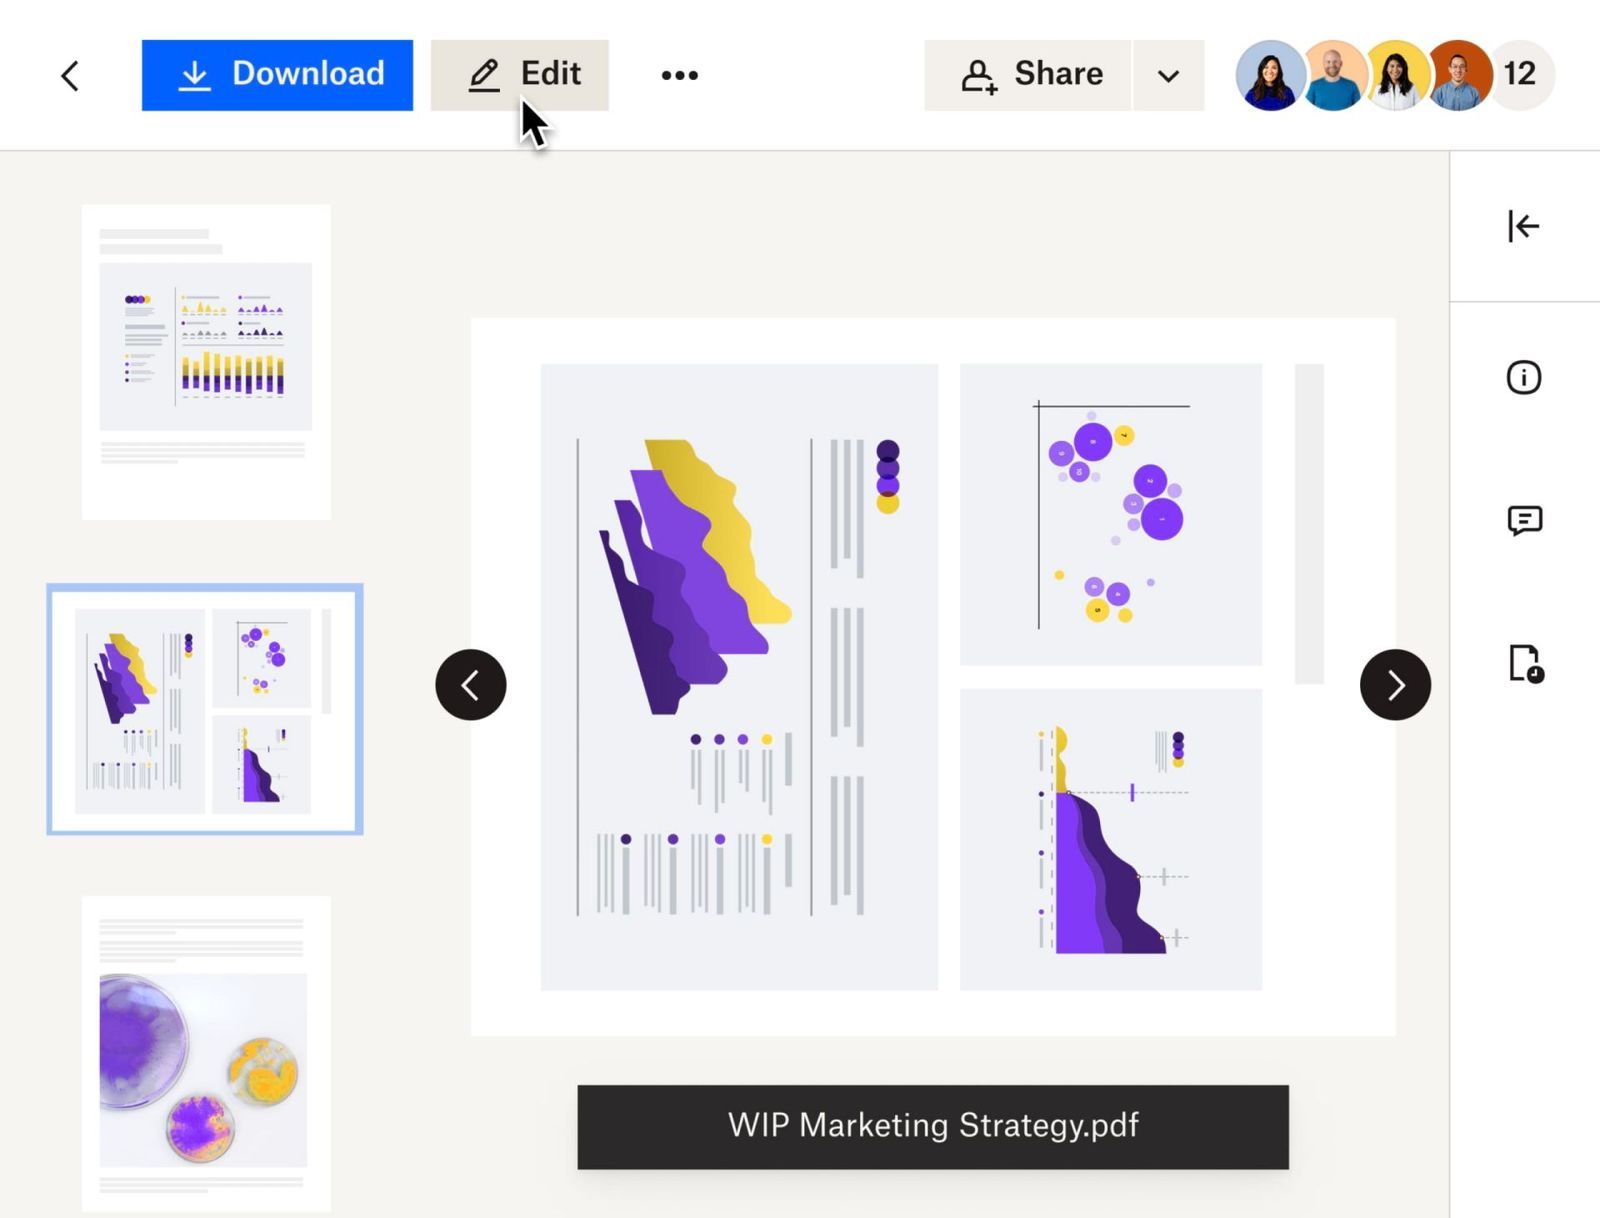Open the comments panel

click(1523, 519)
